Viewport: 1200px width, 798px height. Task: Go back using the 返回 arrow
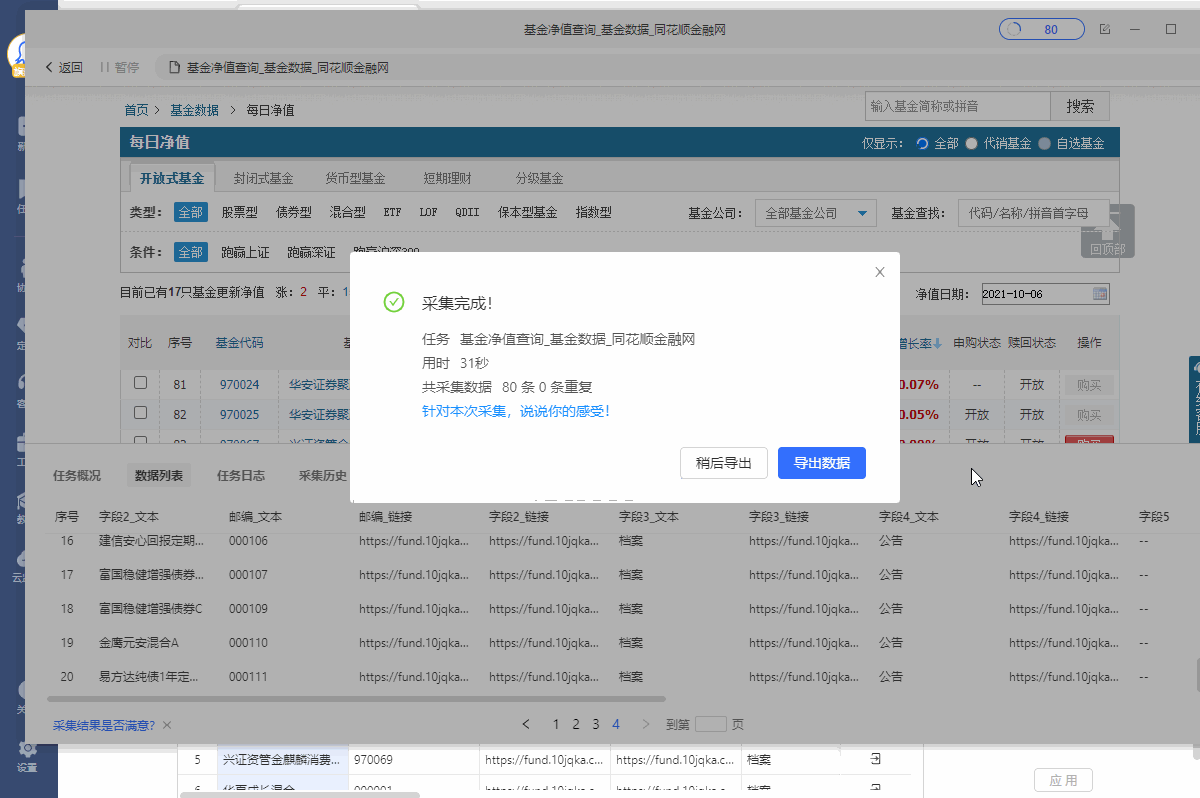pos(64,68)
